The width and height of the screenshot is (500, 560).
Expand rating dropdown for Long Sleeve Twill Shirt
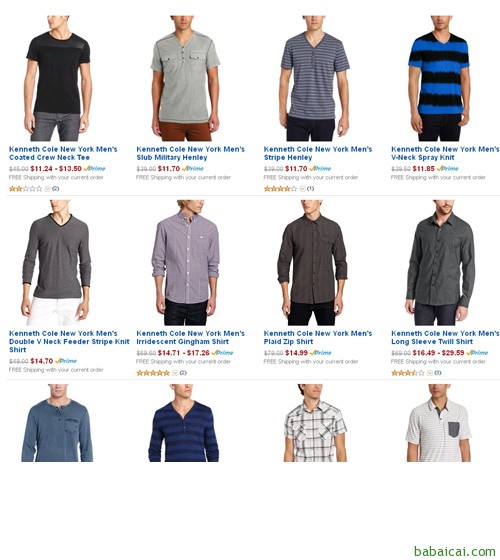[430, 373]
